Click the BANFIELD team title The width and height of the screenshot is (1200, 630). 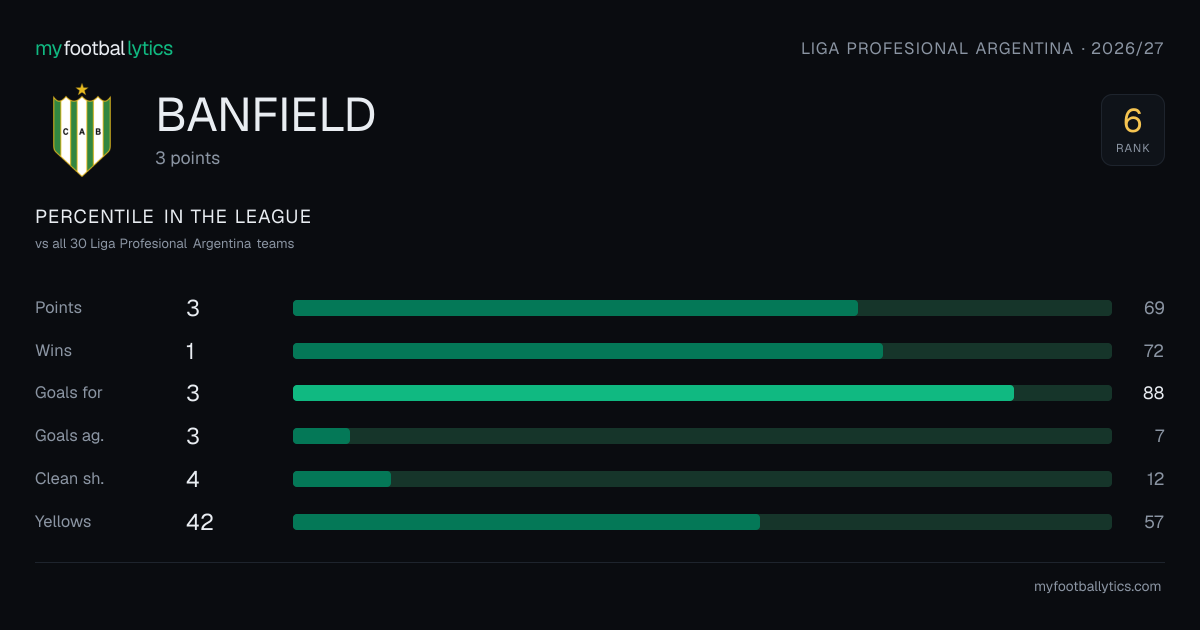[x=266, y=116]
